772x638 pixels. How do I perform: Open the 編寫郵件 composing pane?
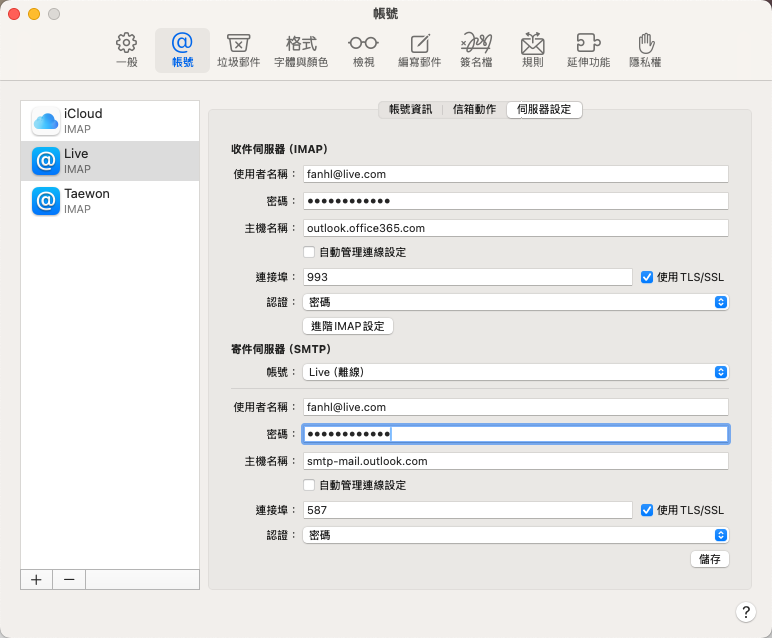coord(419,50)
